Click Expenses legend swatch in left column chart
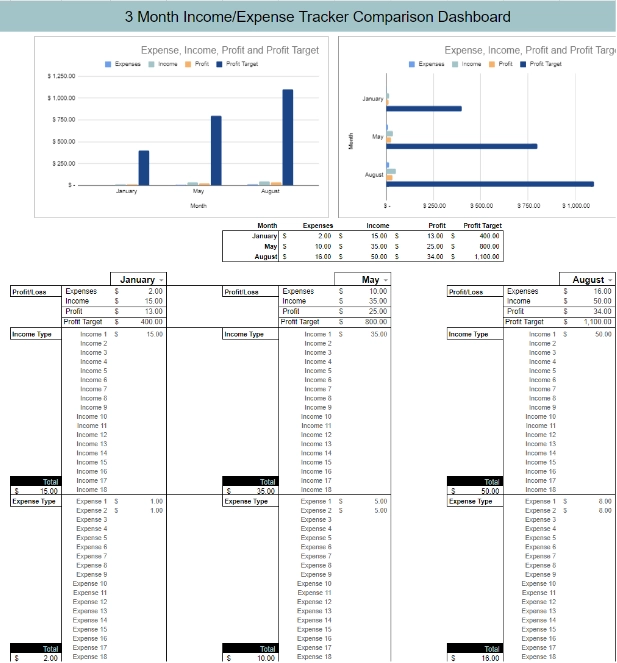 point(109,63)
